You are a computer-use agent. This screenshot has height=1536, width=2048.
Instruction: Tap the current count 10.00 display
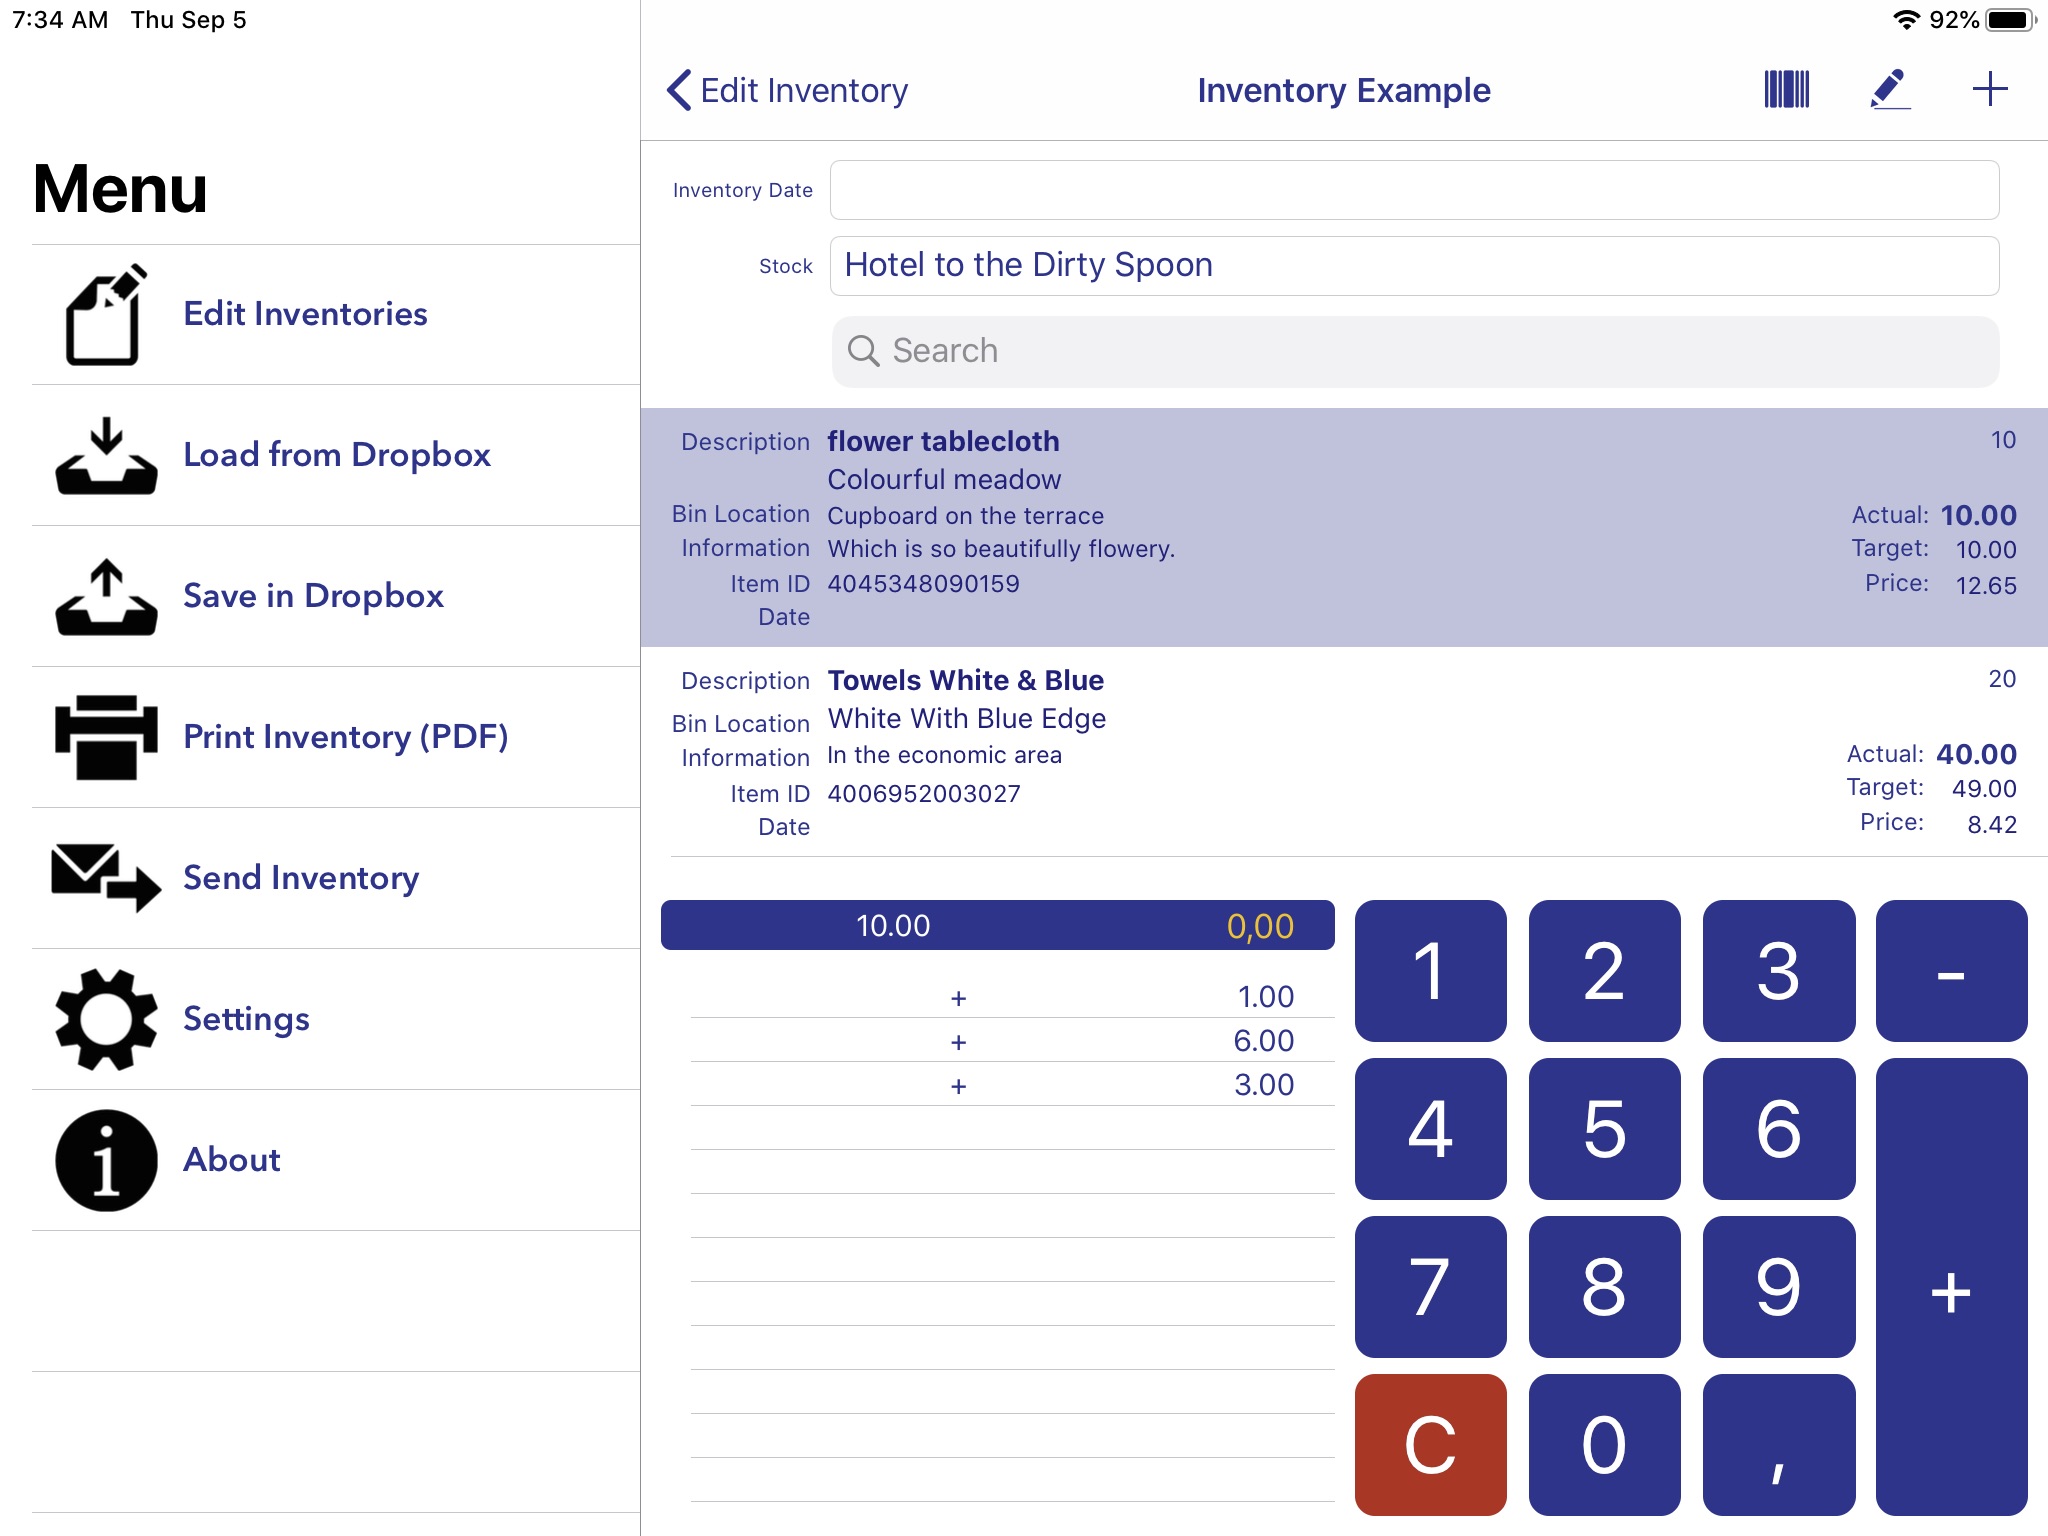(895, 923)
